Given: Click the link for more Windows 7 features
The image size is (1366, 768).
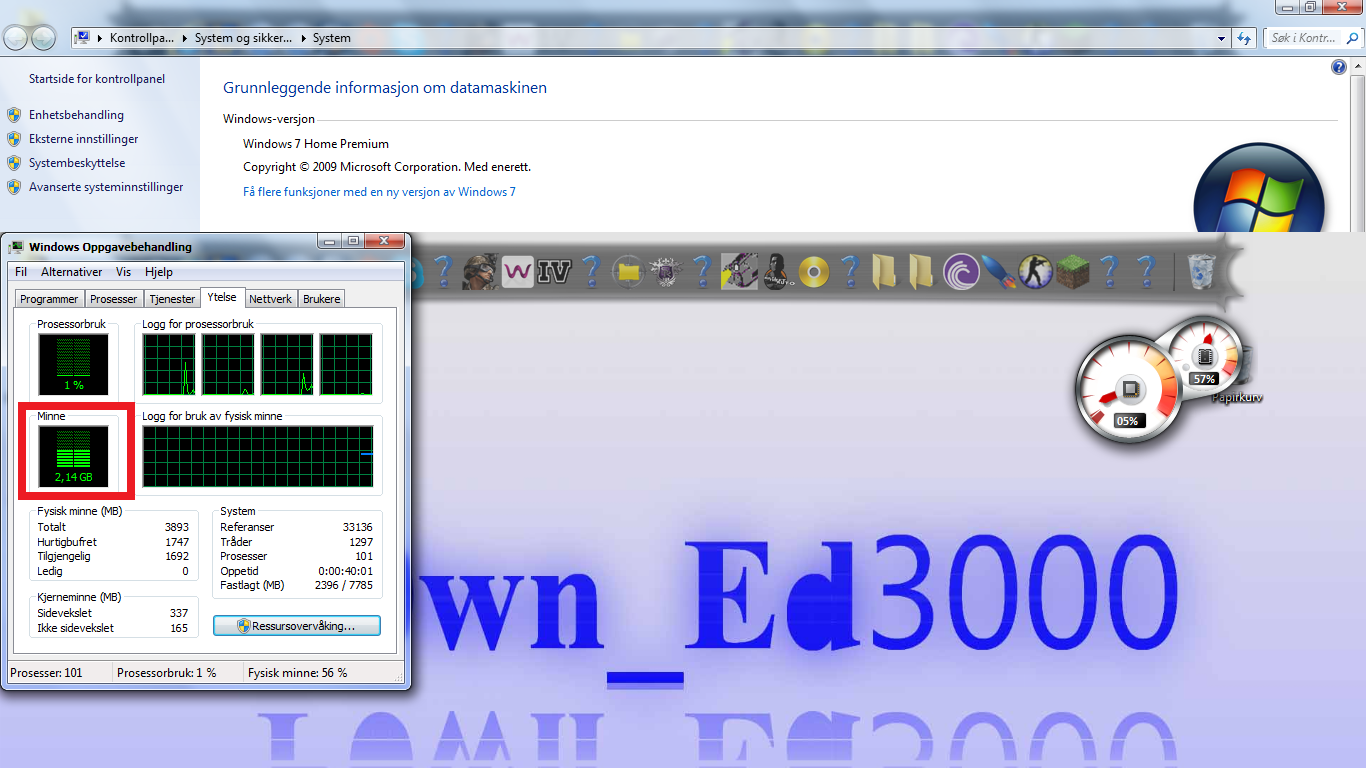Looking at the screenshot, I should (379, 192).
